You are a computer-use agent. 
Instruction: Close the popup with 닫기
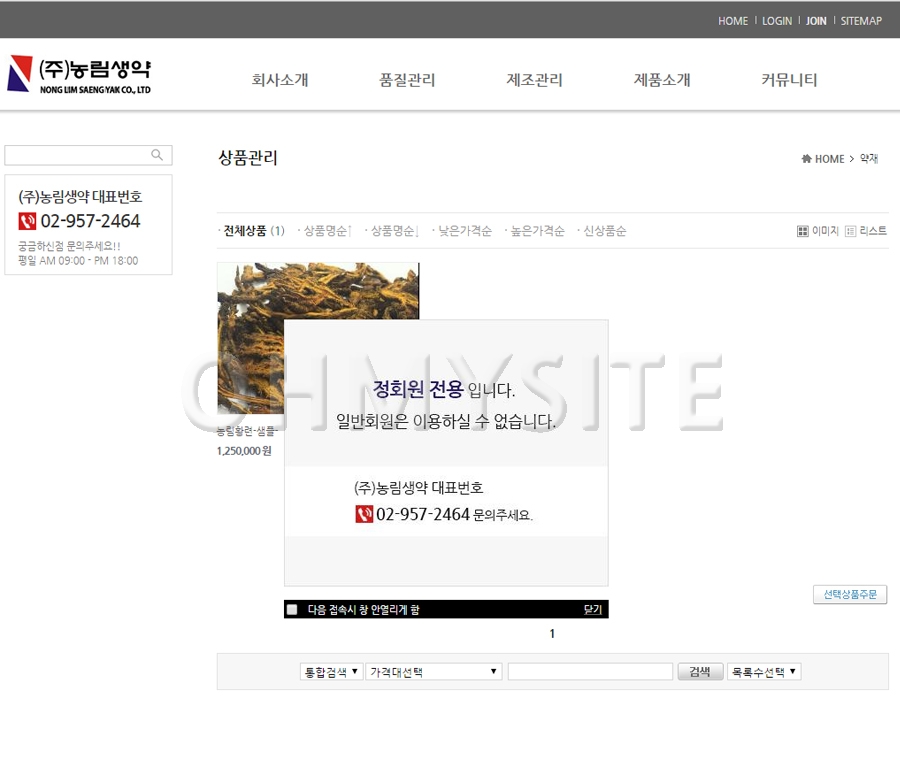point(593,609)
